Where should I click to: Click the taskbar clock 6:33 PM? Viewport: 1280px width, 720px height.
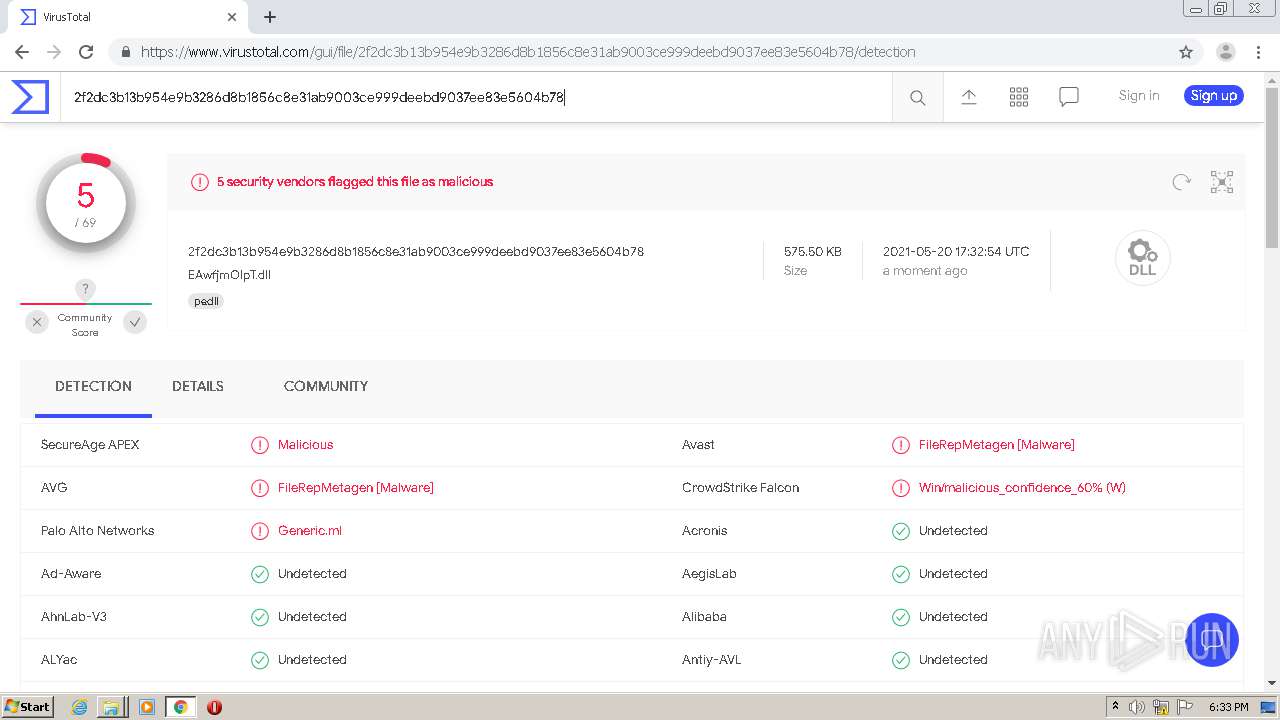[x=1228, y=707]
